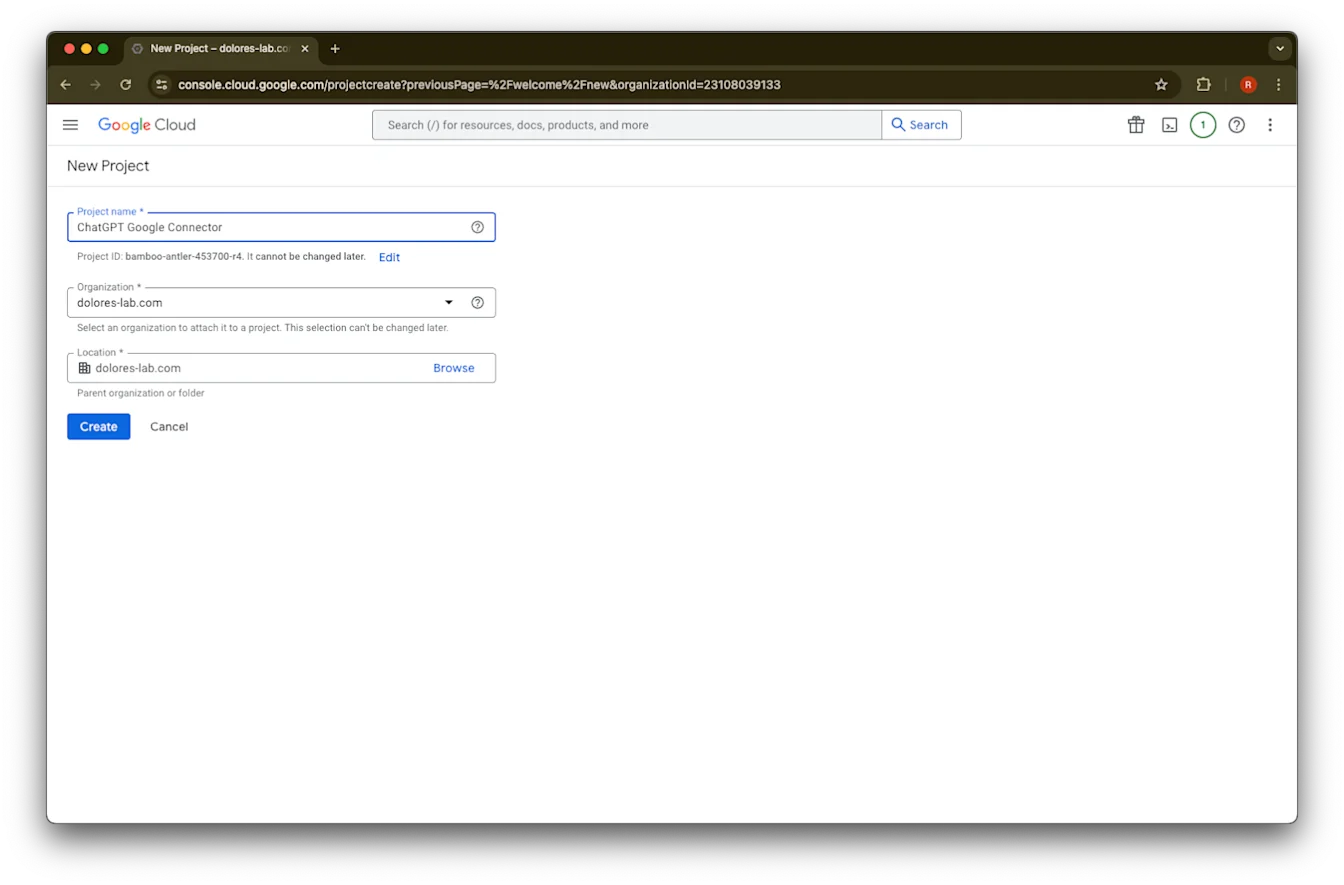Viewport: 1344px width, 885px height.
Task: Close the New Project tab
Action: pos(305,48)
